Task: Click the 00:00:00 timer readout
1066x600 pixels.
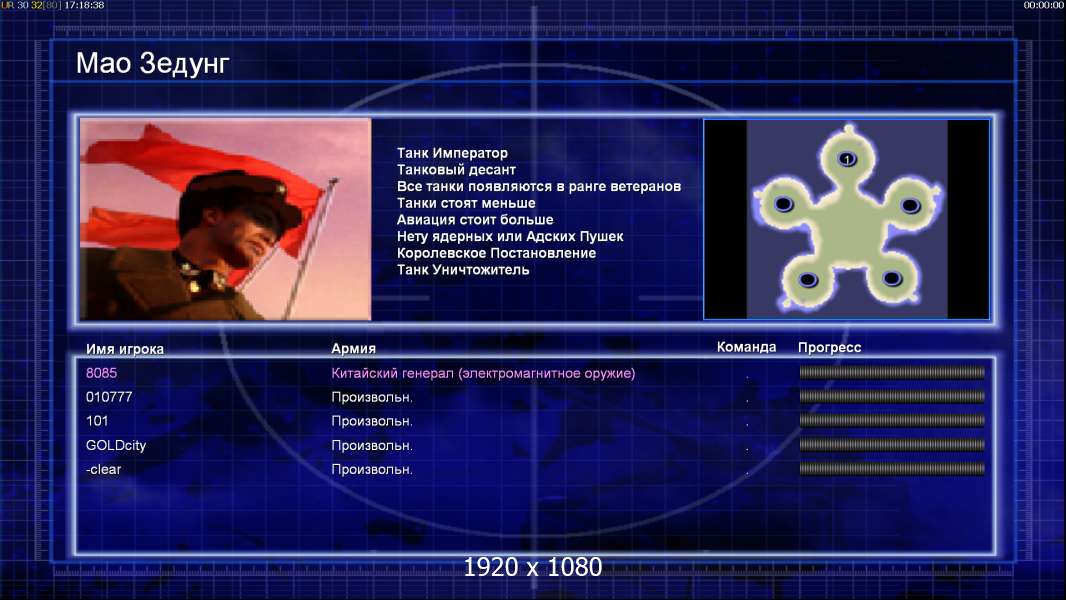Action: [1044, 5]
